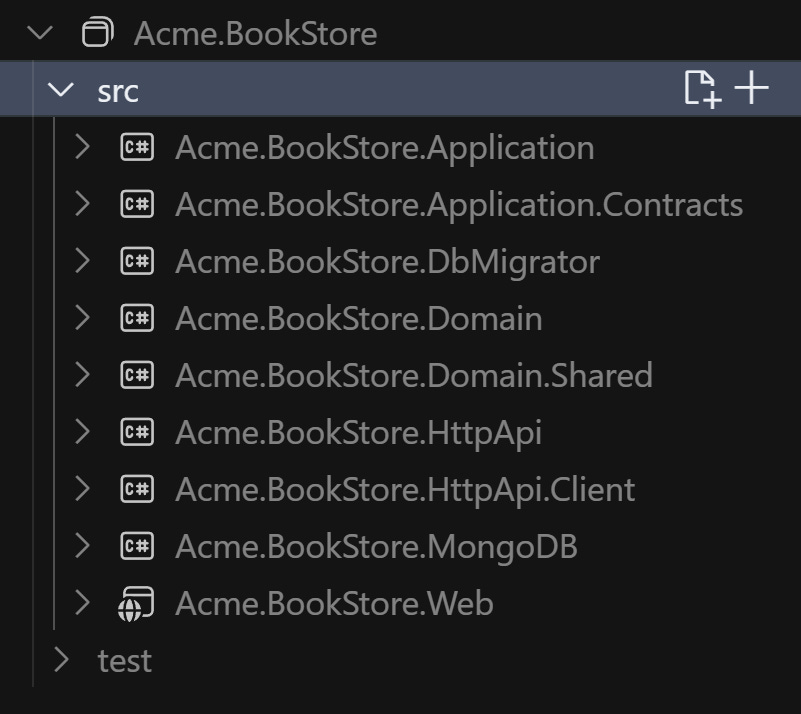The image size is (801, 714).
Task: Expand the Application.Contracts project chevron
Action: (x=82, y=204)
